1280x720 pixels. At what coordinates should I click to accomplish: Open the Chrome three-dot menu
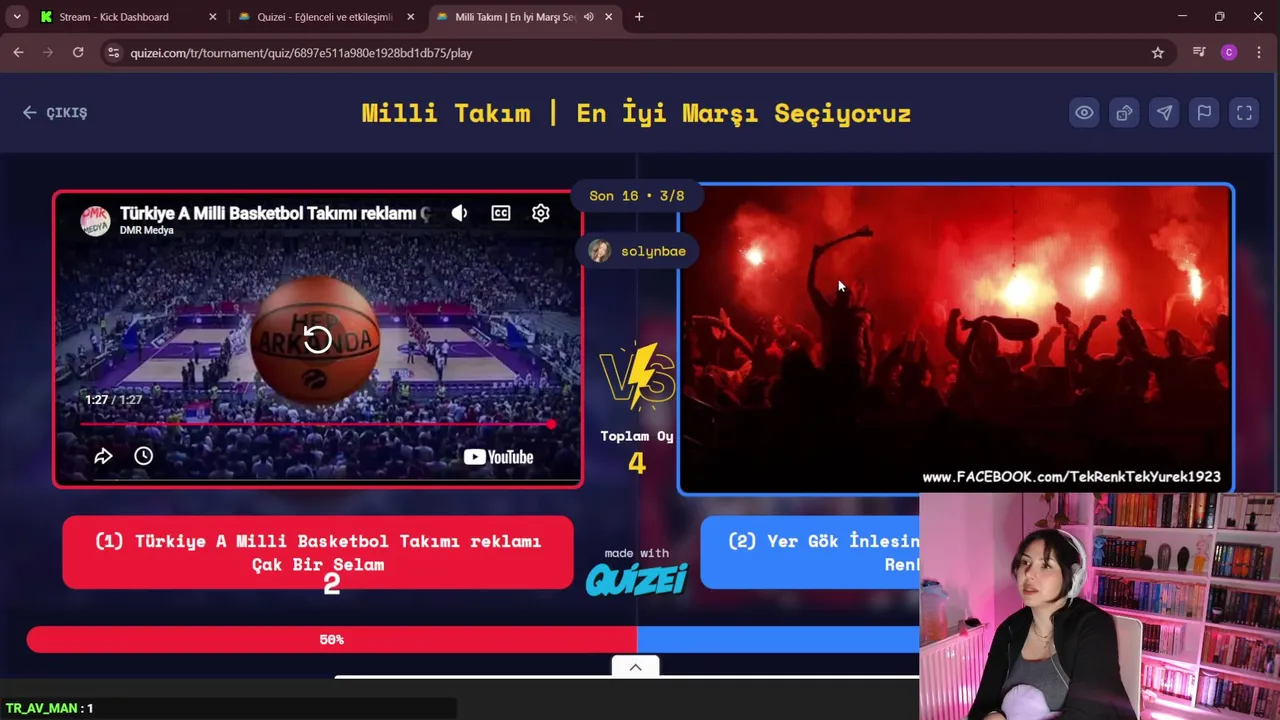1259,53
